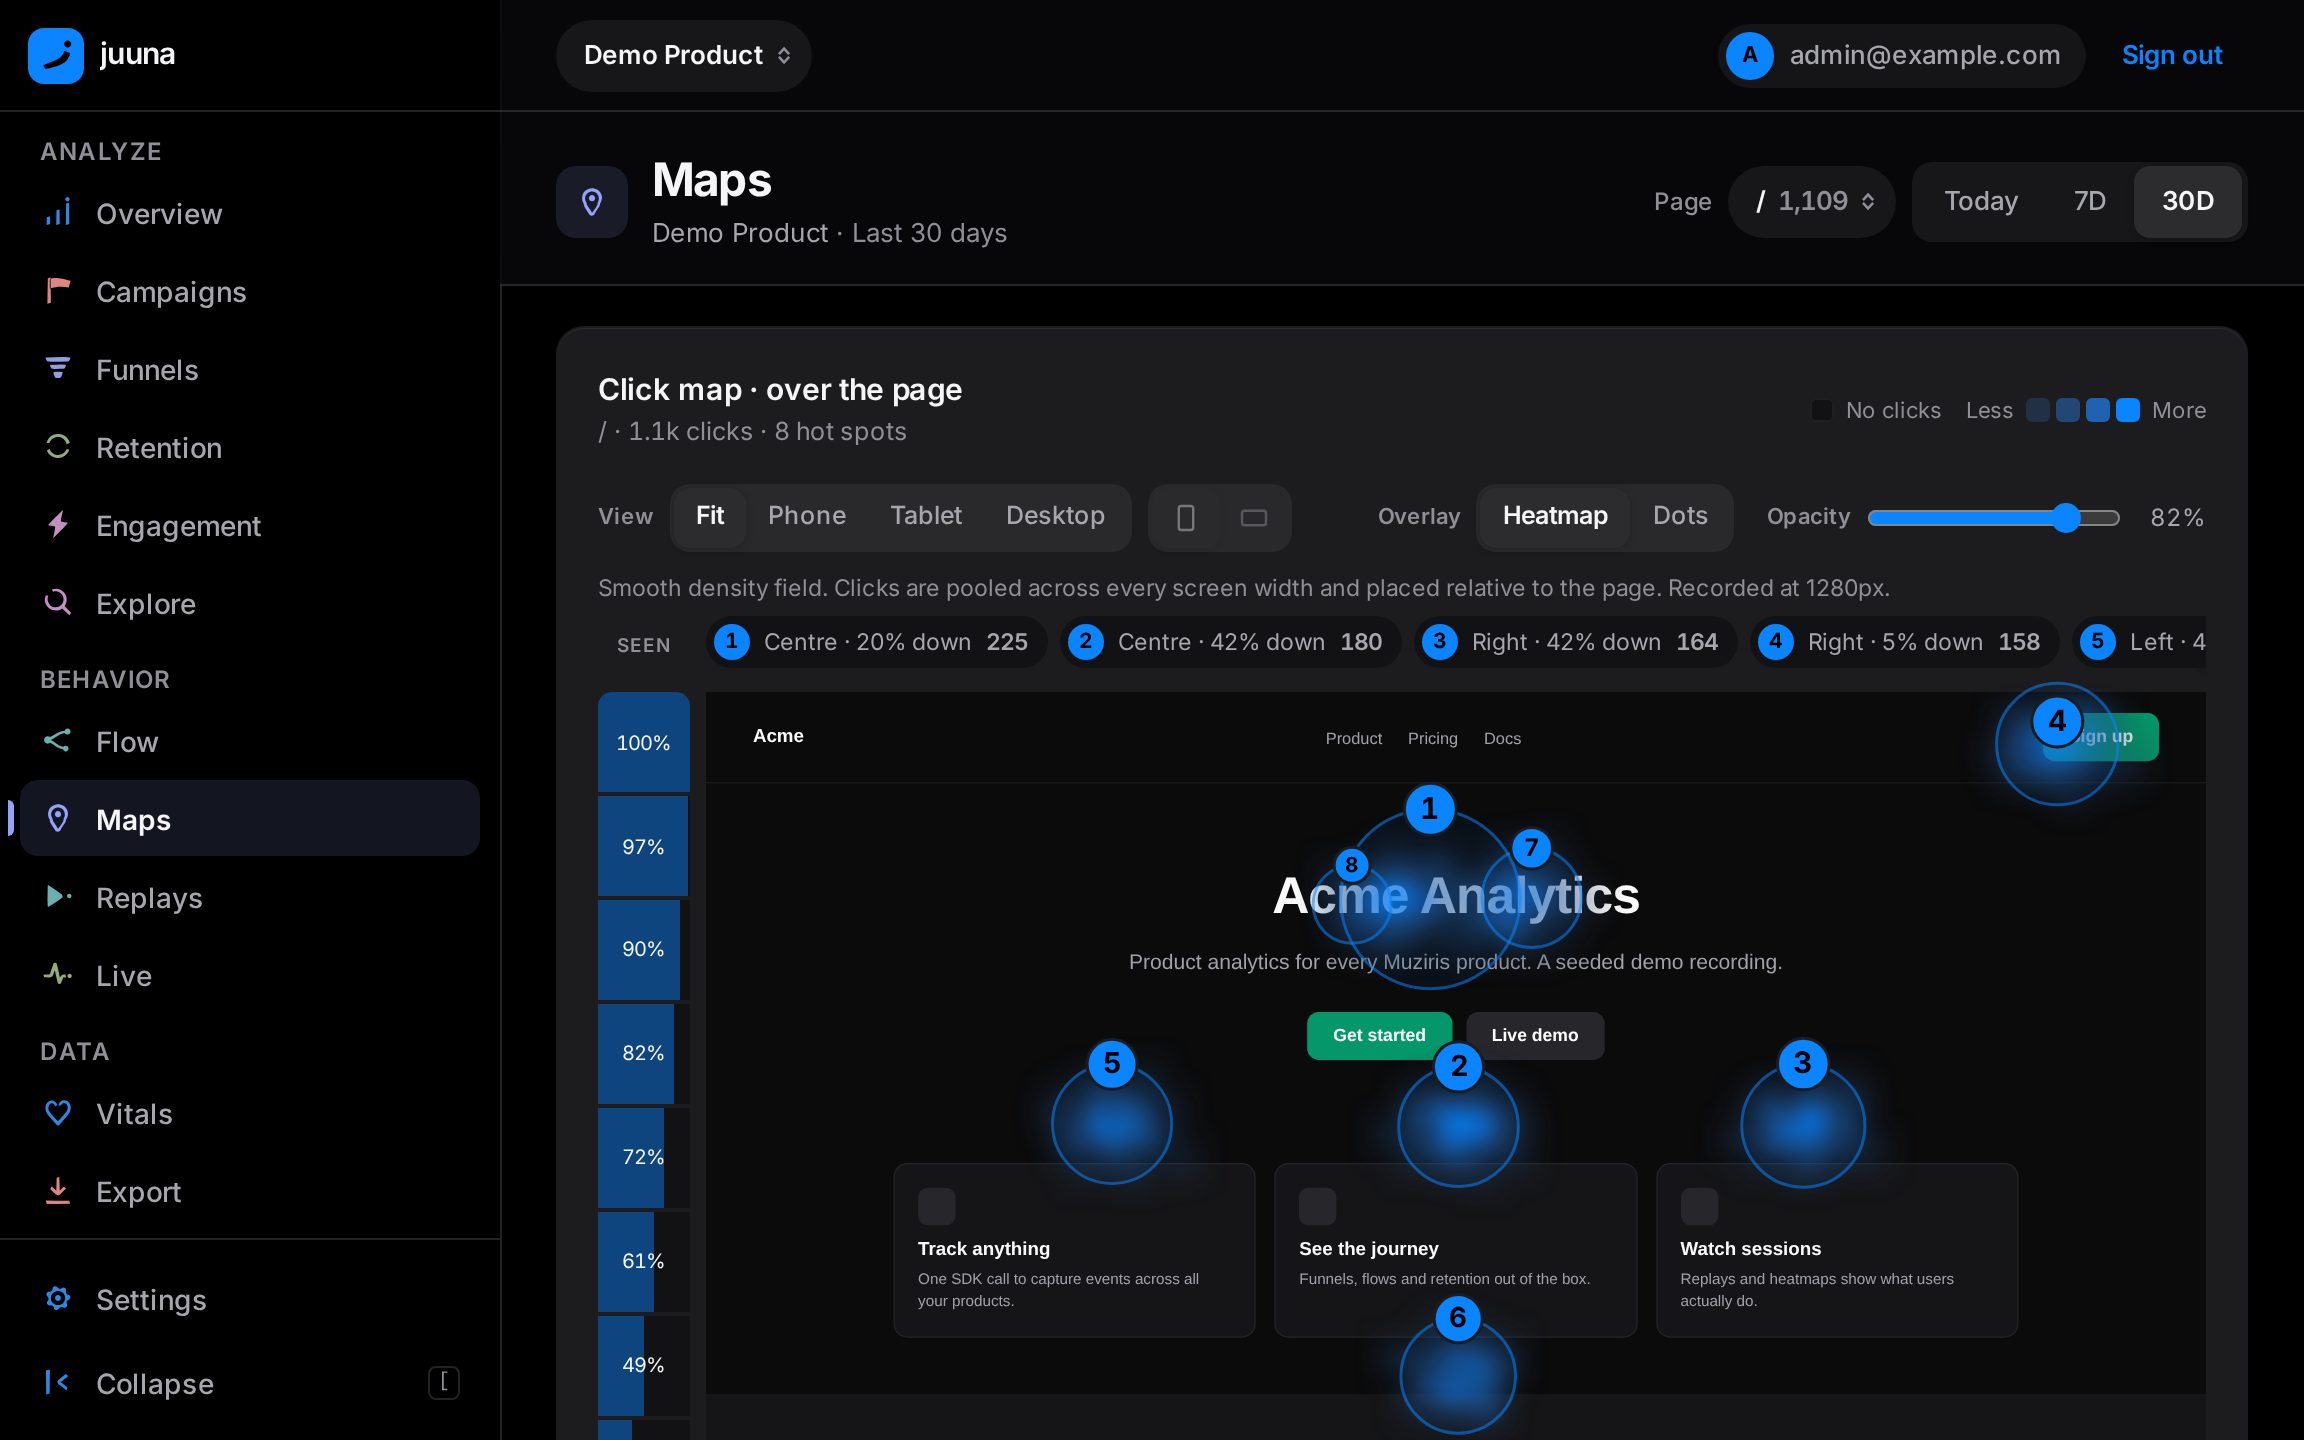Adjust the Opacity slider handle
Image resolution: width=2304 pixels, height=1440 pixels.
pos(2066,518)
